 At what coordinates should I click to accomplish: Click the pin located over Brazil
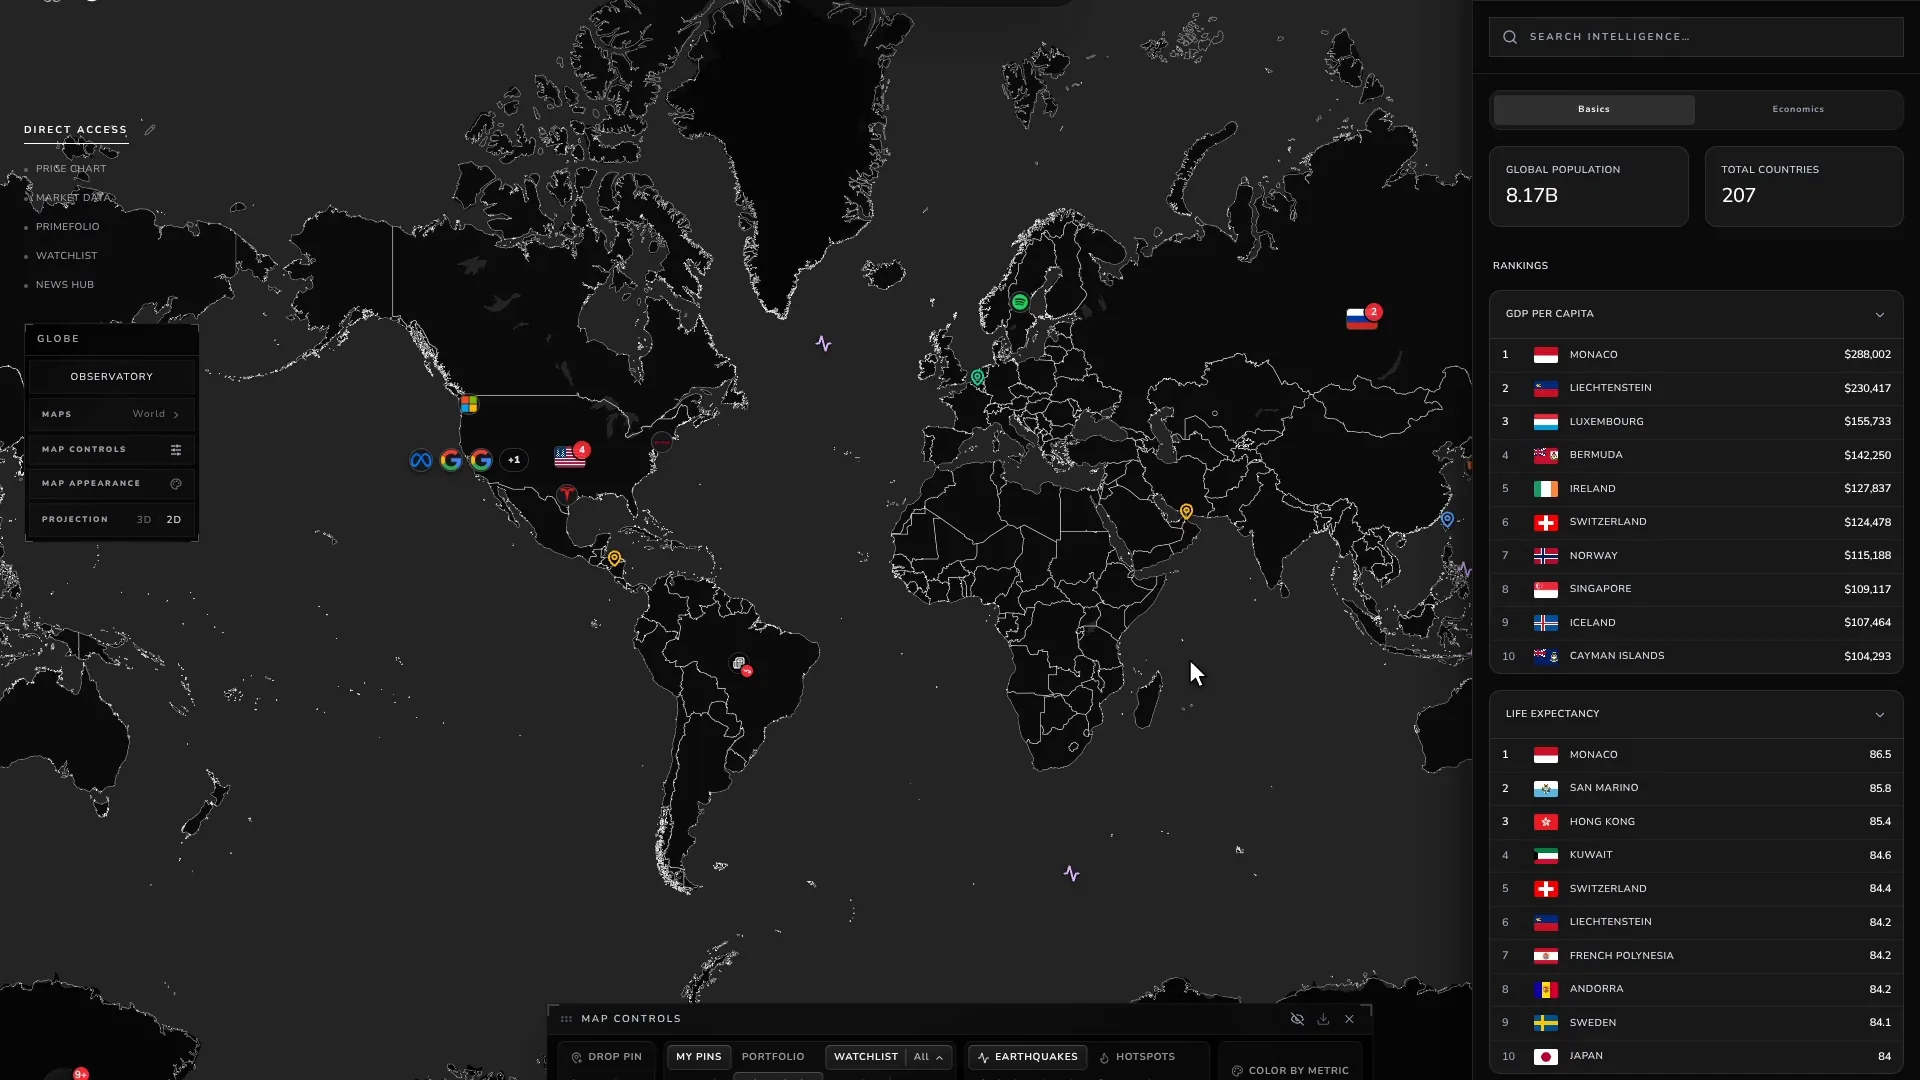[x=741, y=665]
